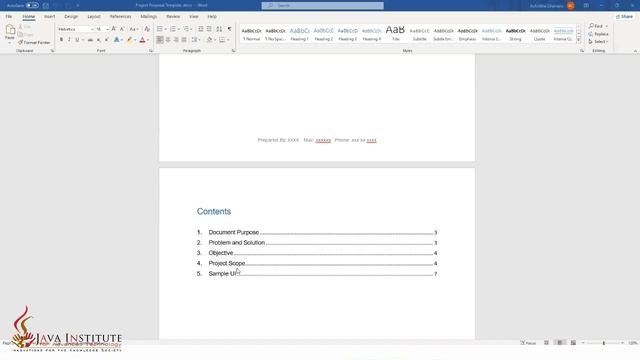Screen dimensions: 640x360
Task: Apply Text Effects to the text
Action: (x=117, y=40)
